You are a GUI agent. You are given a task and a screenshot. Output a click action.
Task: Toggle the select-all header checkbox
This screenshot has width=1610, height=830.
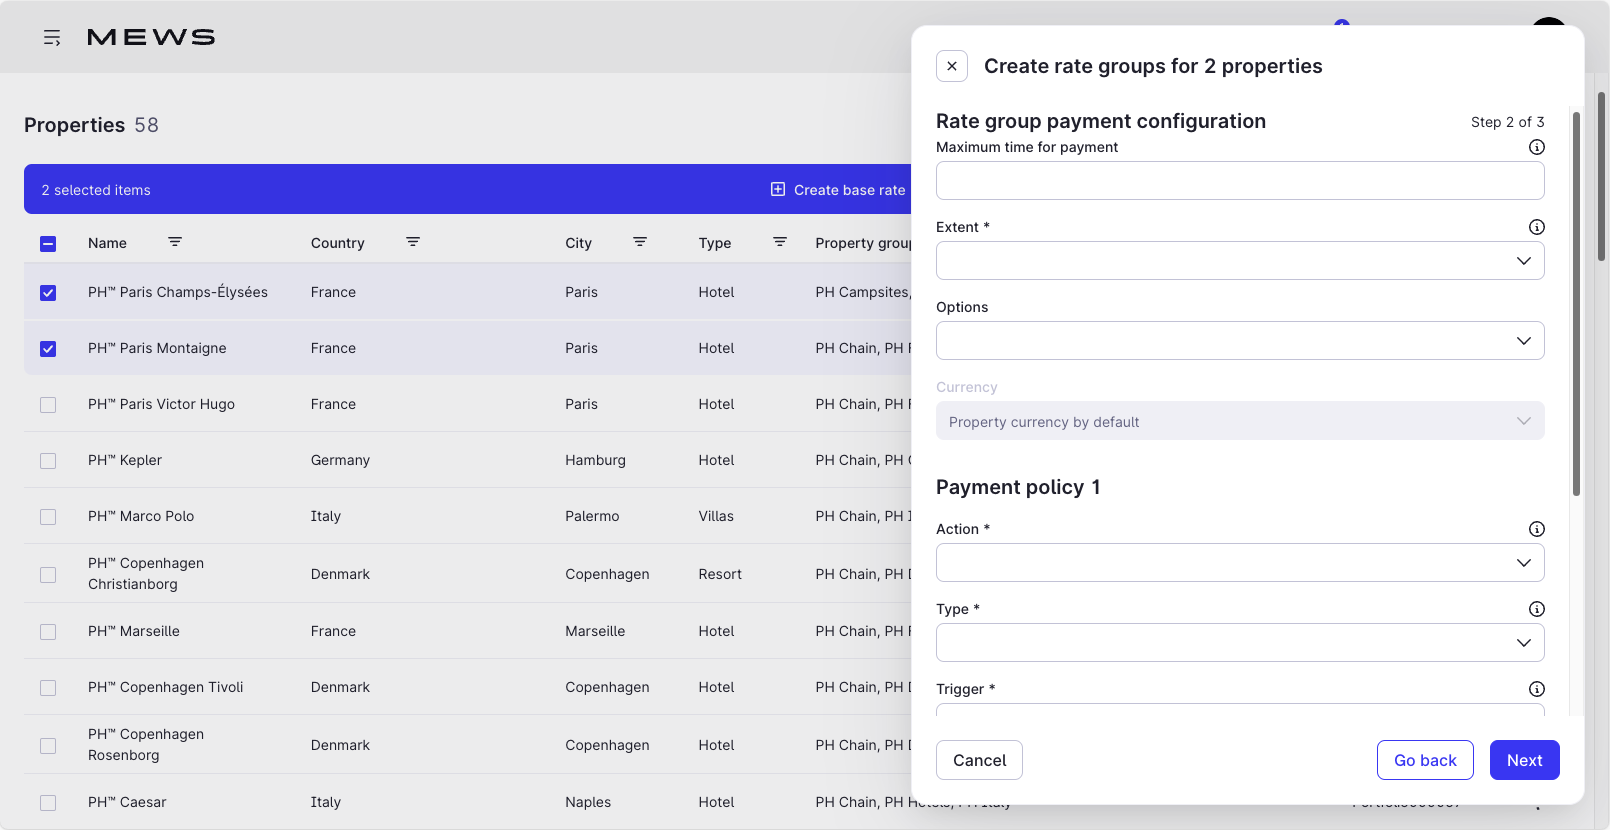(x=48, y=243)
